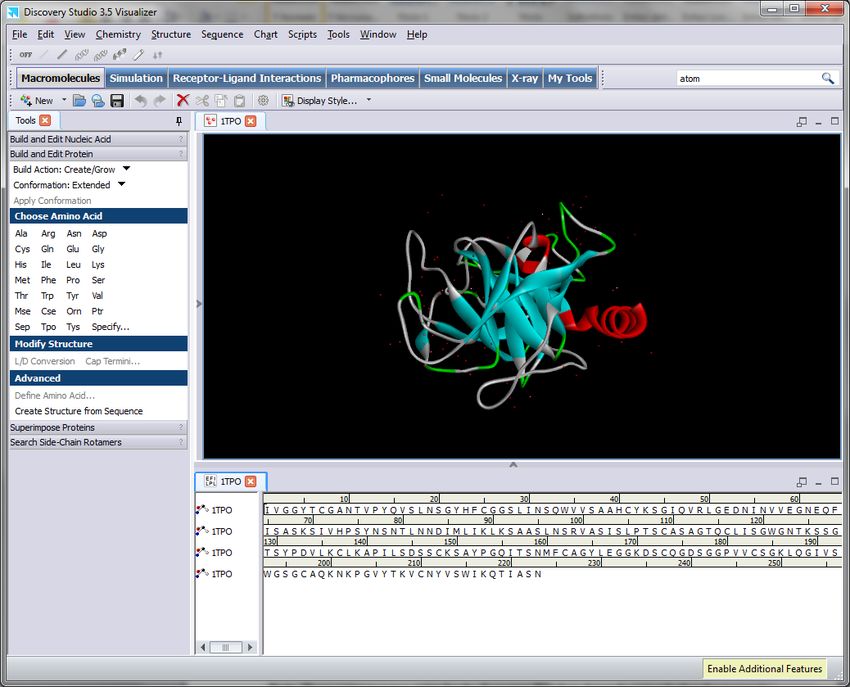Open the Small Molecules tab

463,78
